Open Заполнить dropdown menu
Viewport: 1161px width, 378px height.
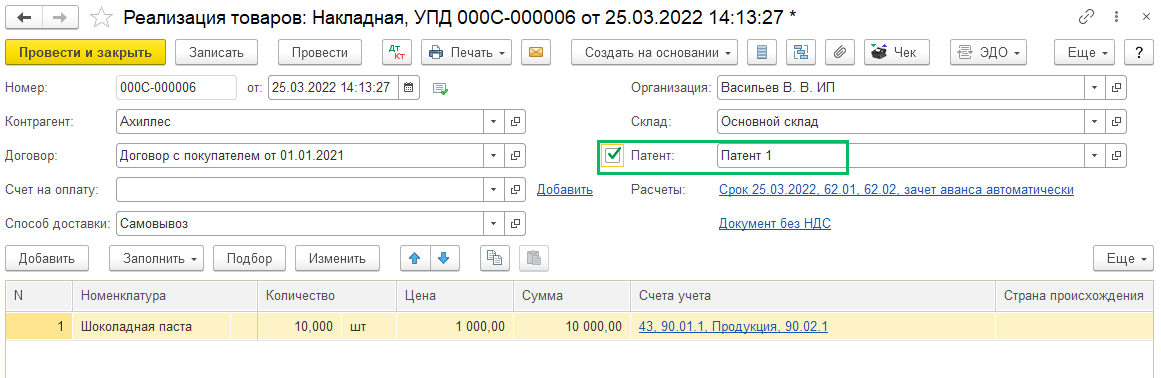tap(157, 258)
